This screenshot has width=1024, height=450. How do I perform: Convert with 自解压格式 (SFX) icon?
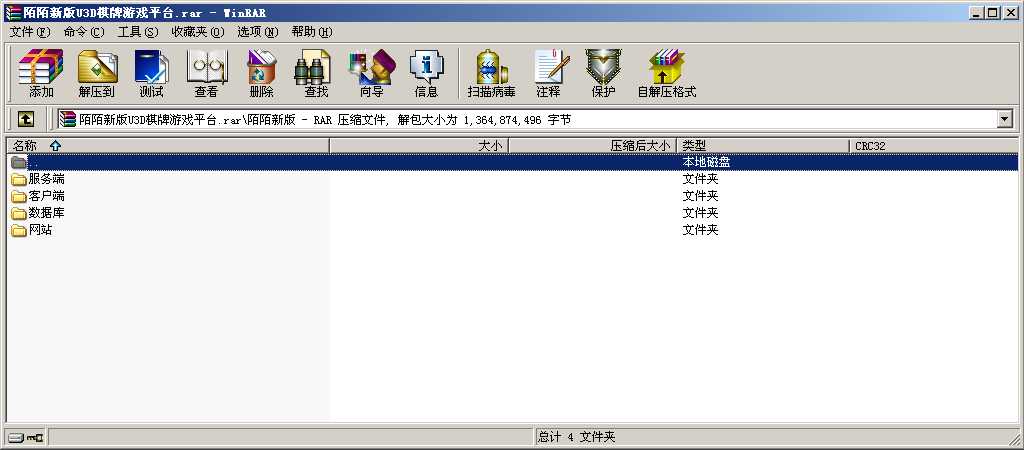[x=667, y=72]
